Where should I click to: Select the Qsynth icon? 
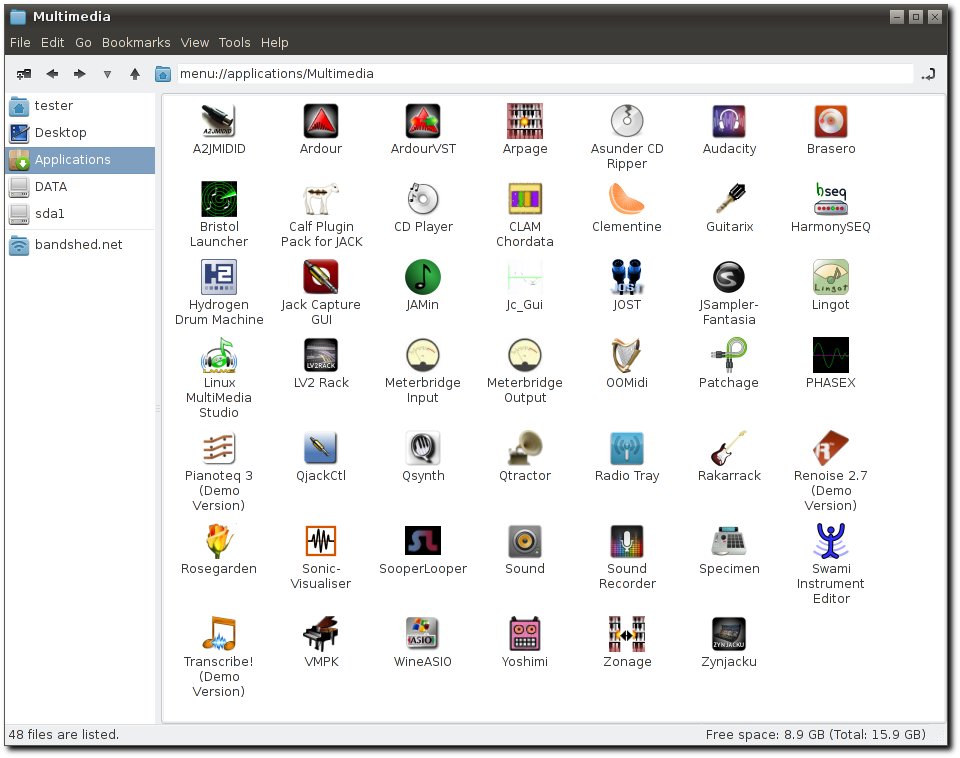pyautogui.click(x=423, y=448)
